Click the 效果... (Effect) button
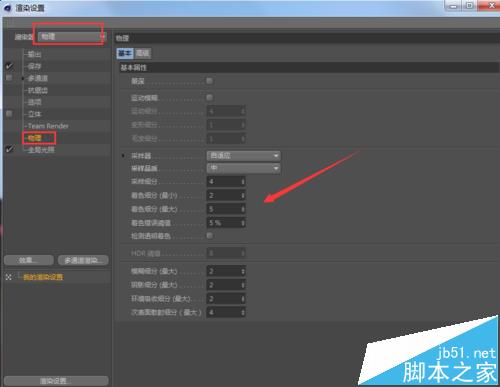The height and width of the screenshot is (387, 500). tap(29, 260)
